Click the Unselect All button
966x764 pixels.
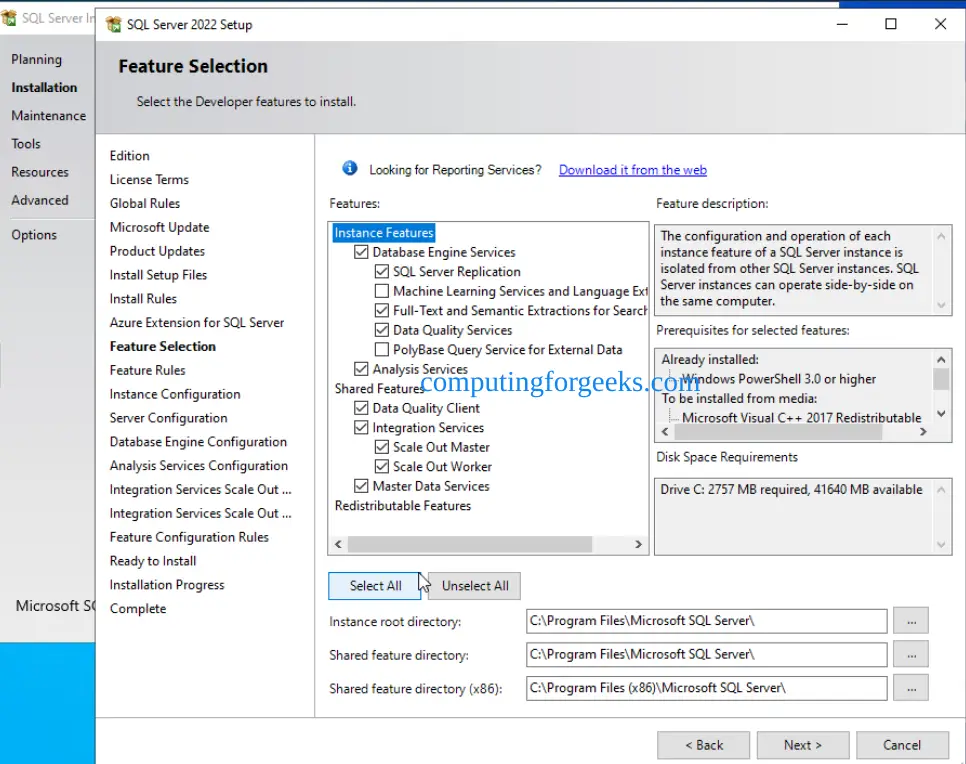(474, 586)
